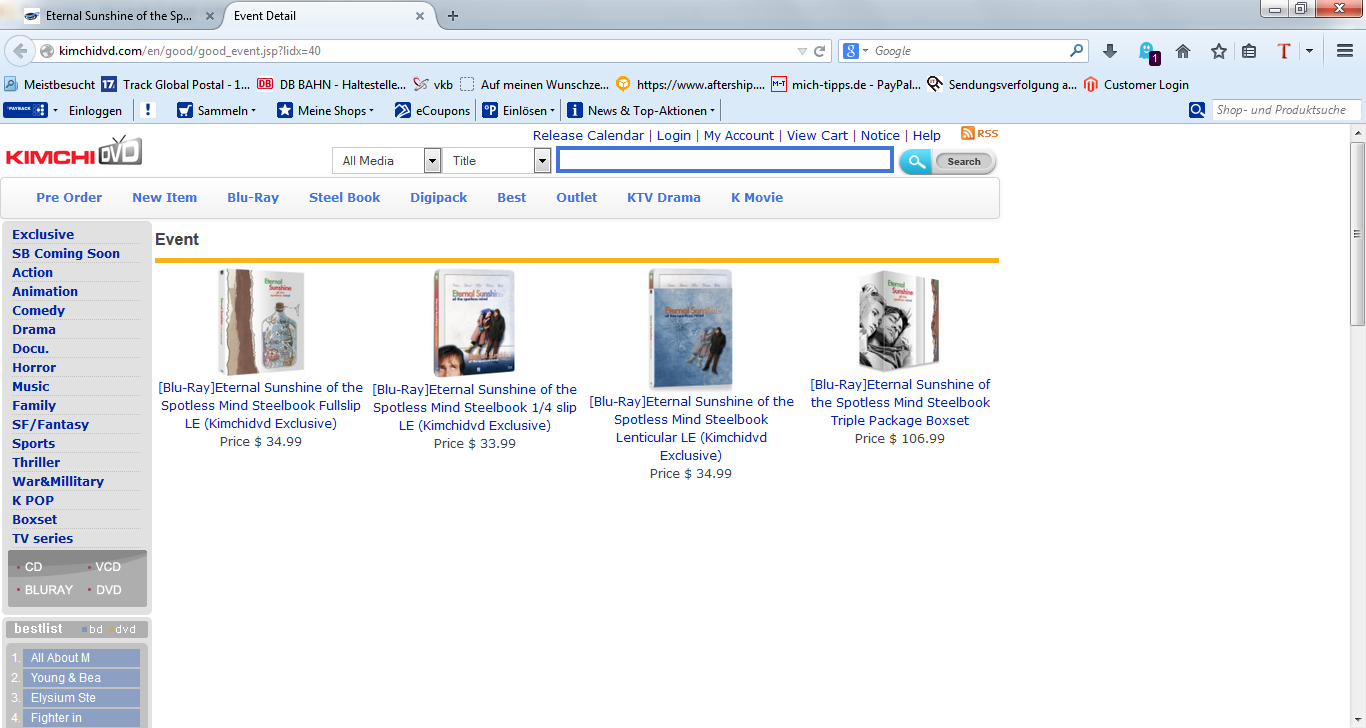
Task: Click the red T toolbar icon
Action: [1284, 51]
